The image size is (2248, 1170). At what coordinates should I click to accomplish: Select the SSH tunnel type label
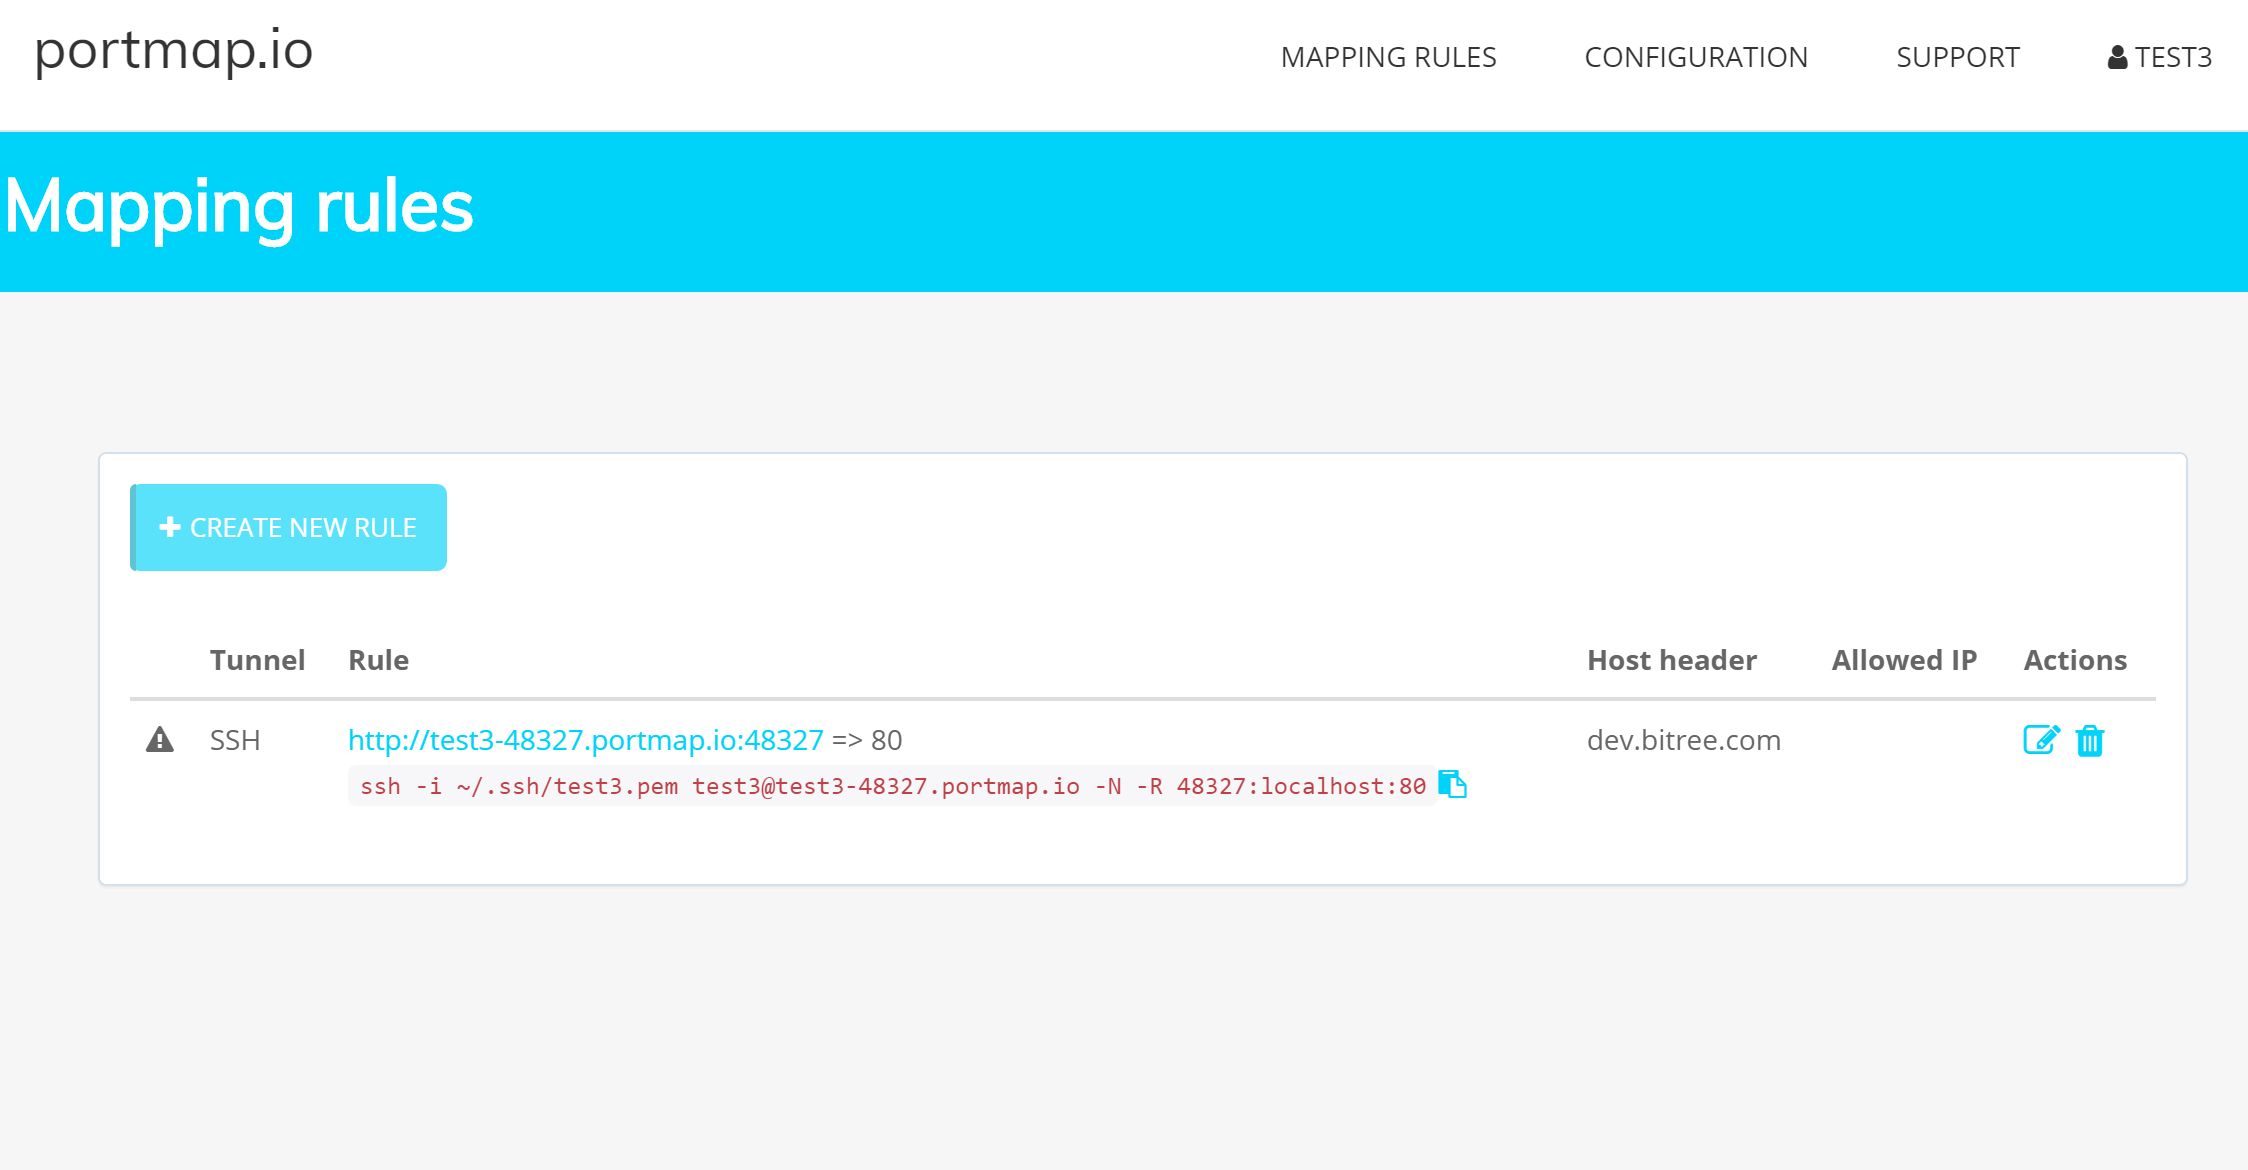point(233,740)
